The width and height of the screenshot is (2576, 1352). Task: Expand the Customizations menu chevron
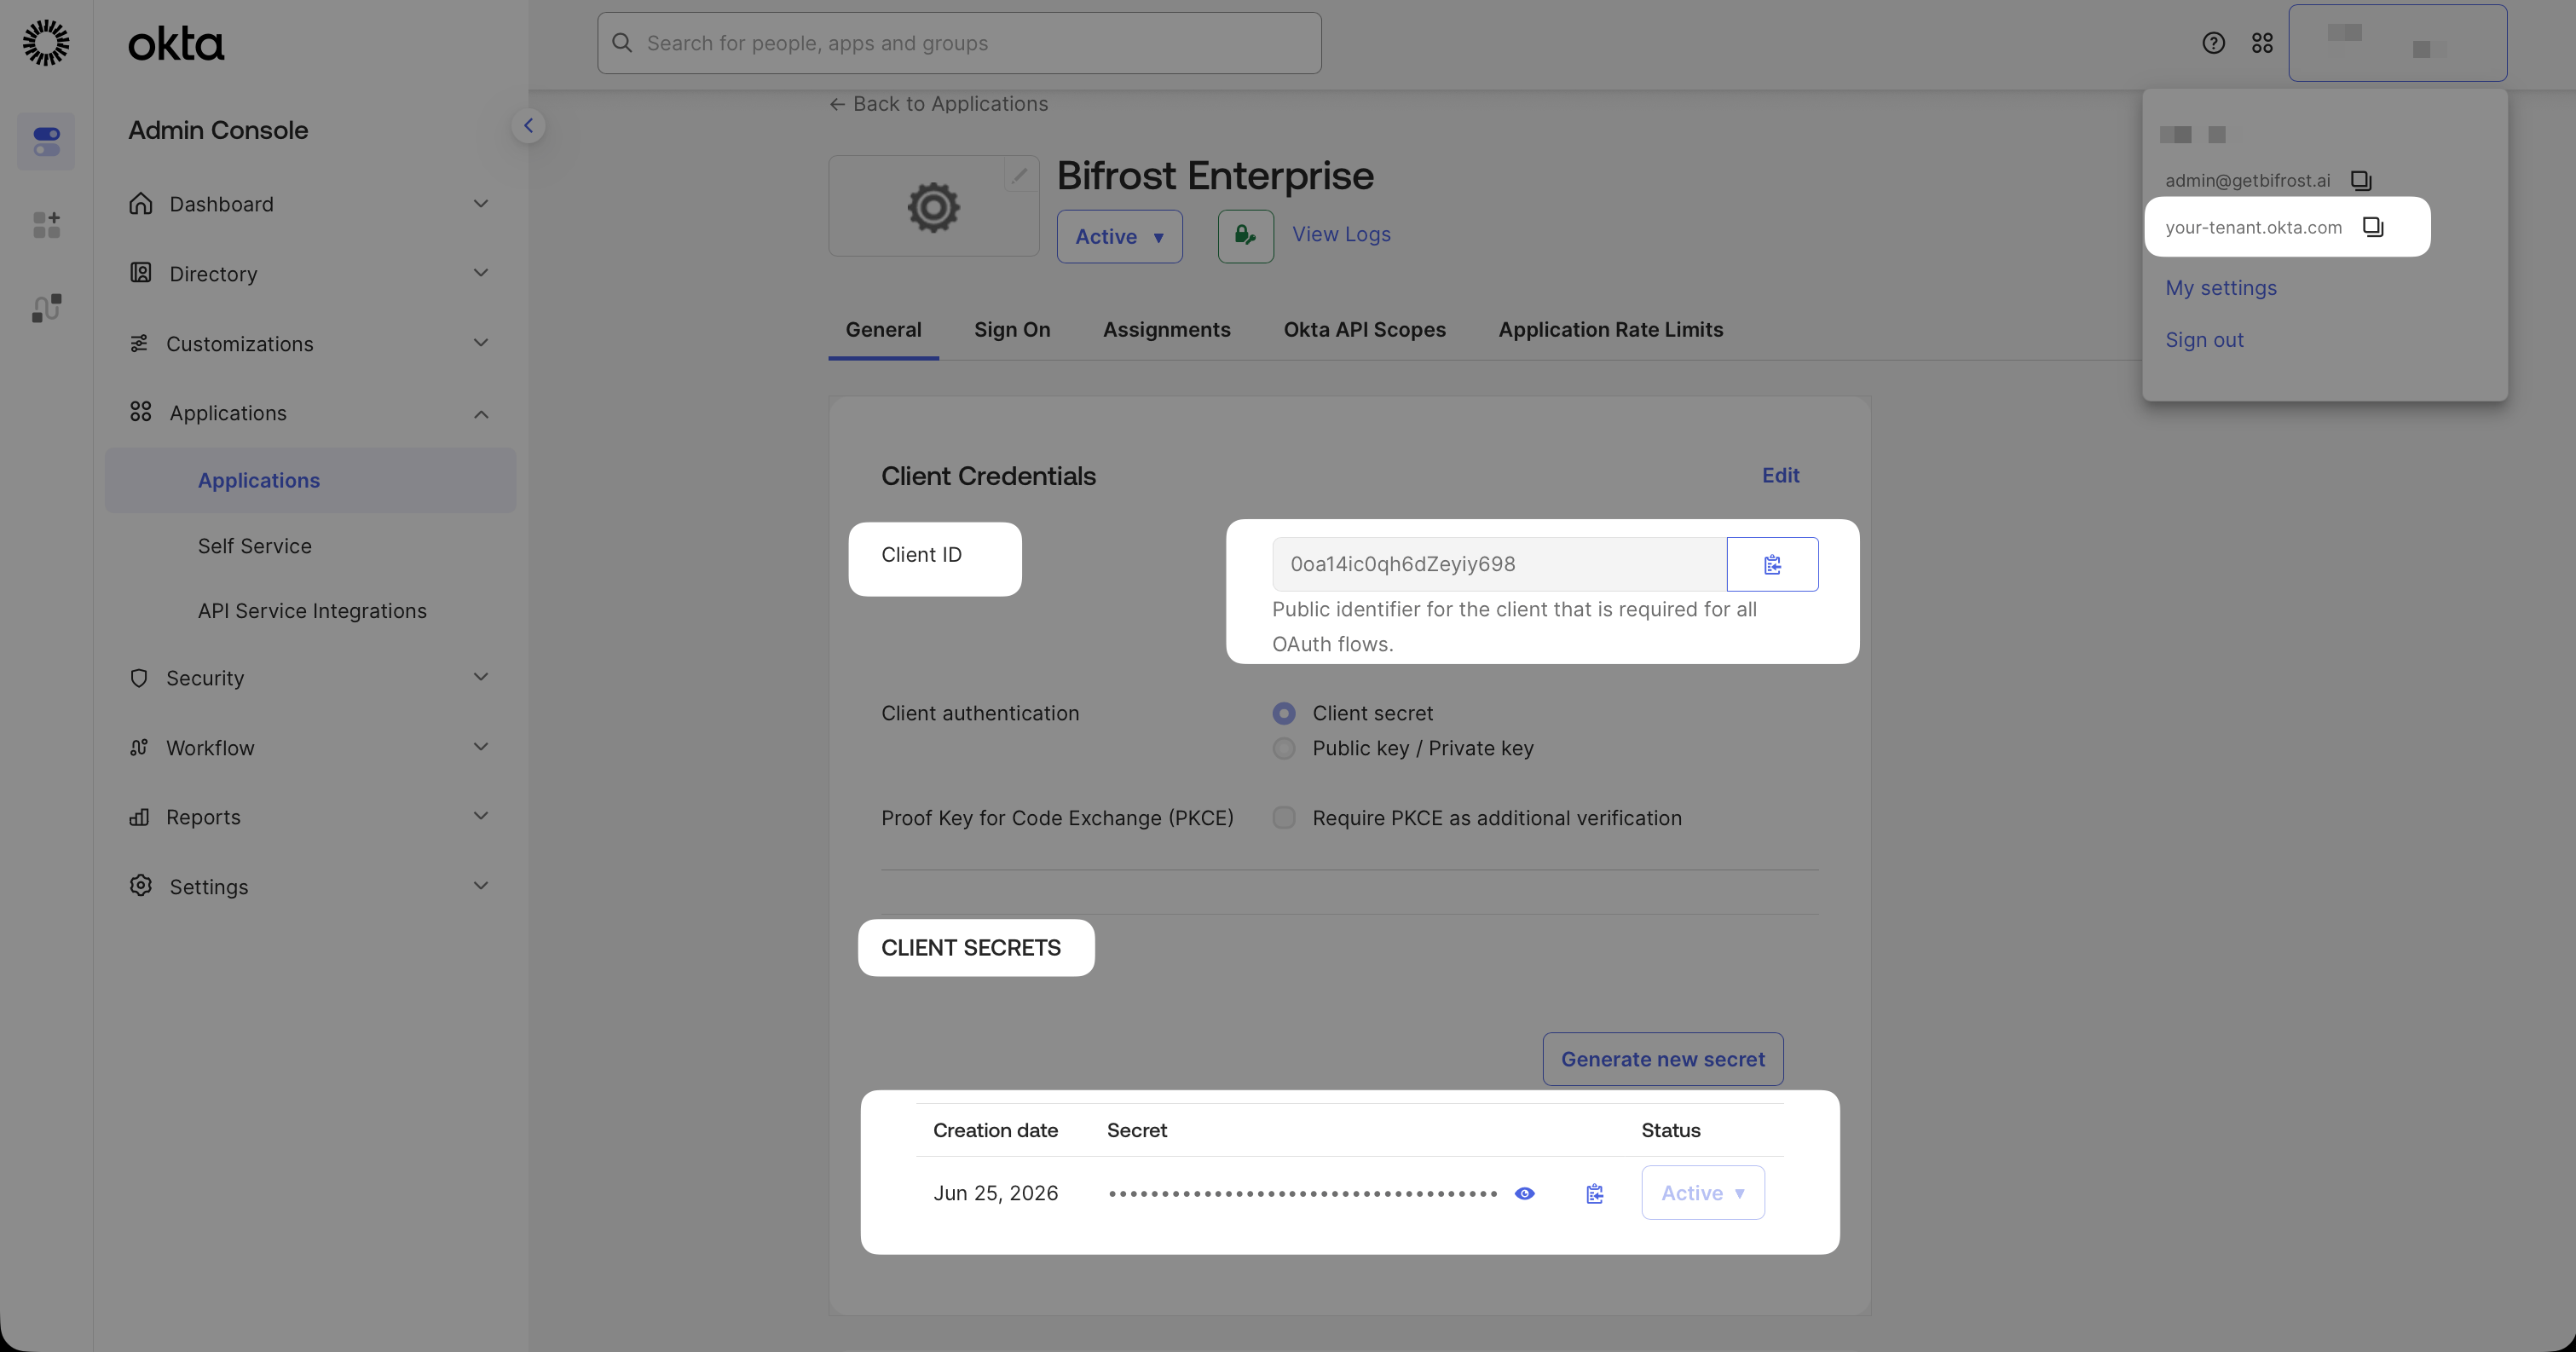[x=481, y=343]
